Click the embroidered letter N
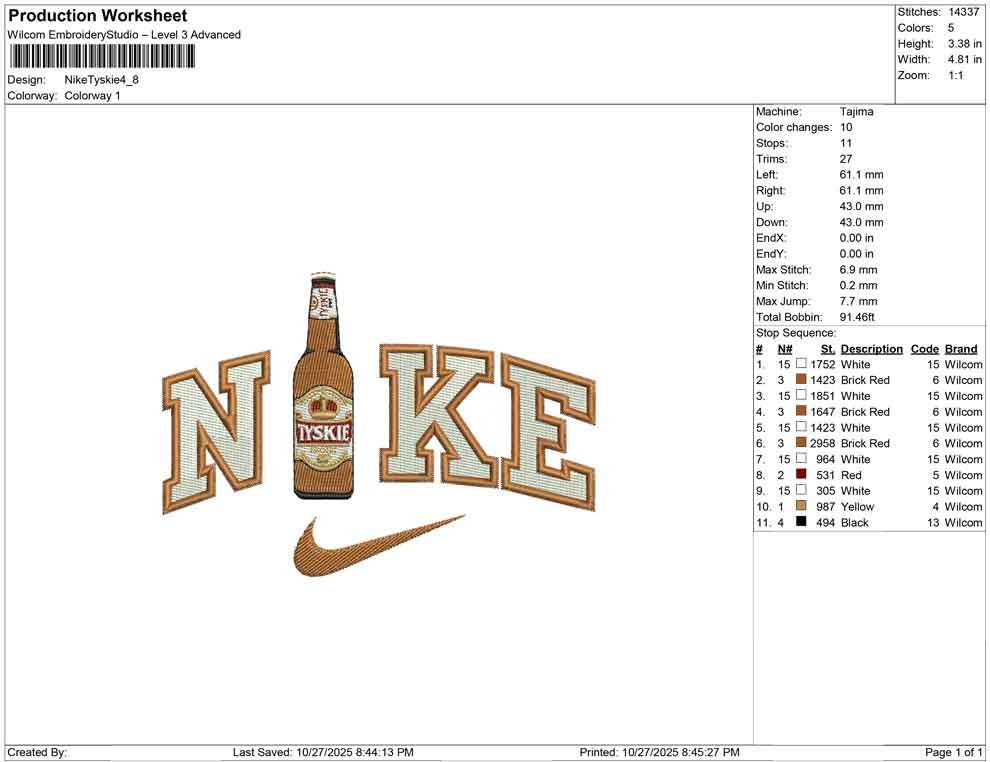This screenshot has height=762, width=990. tap(216, 431)
